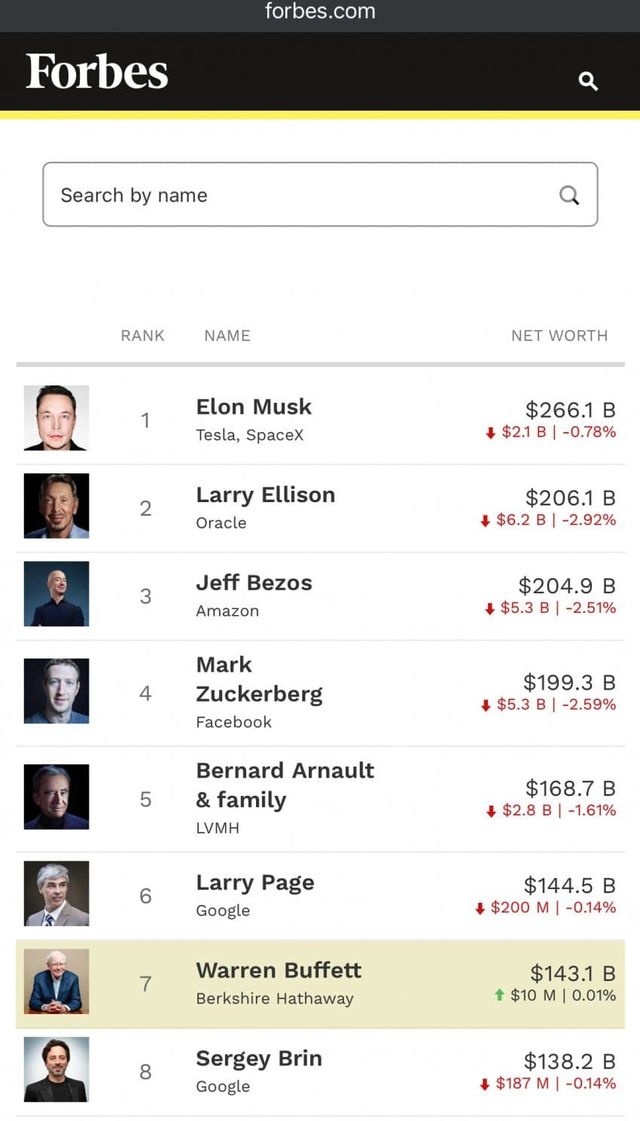
Task: Open Elon Musk's profile photo
Action: click(x=56, y=418)
